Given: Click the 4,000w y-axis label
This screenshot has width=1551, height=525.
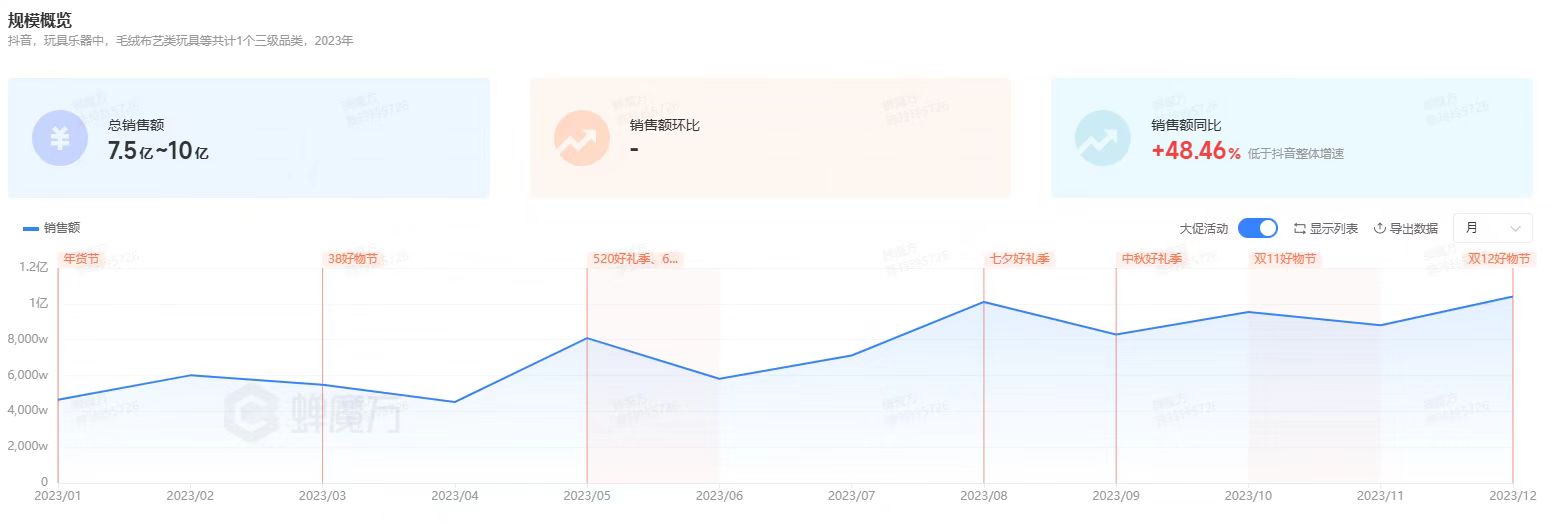Looking at the screenshot, I should click(28, 410).
